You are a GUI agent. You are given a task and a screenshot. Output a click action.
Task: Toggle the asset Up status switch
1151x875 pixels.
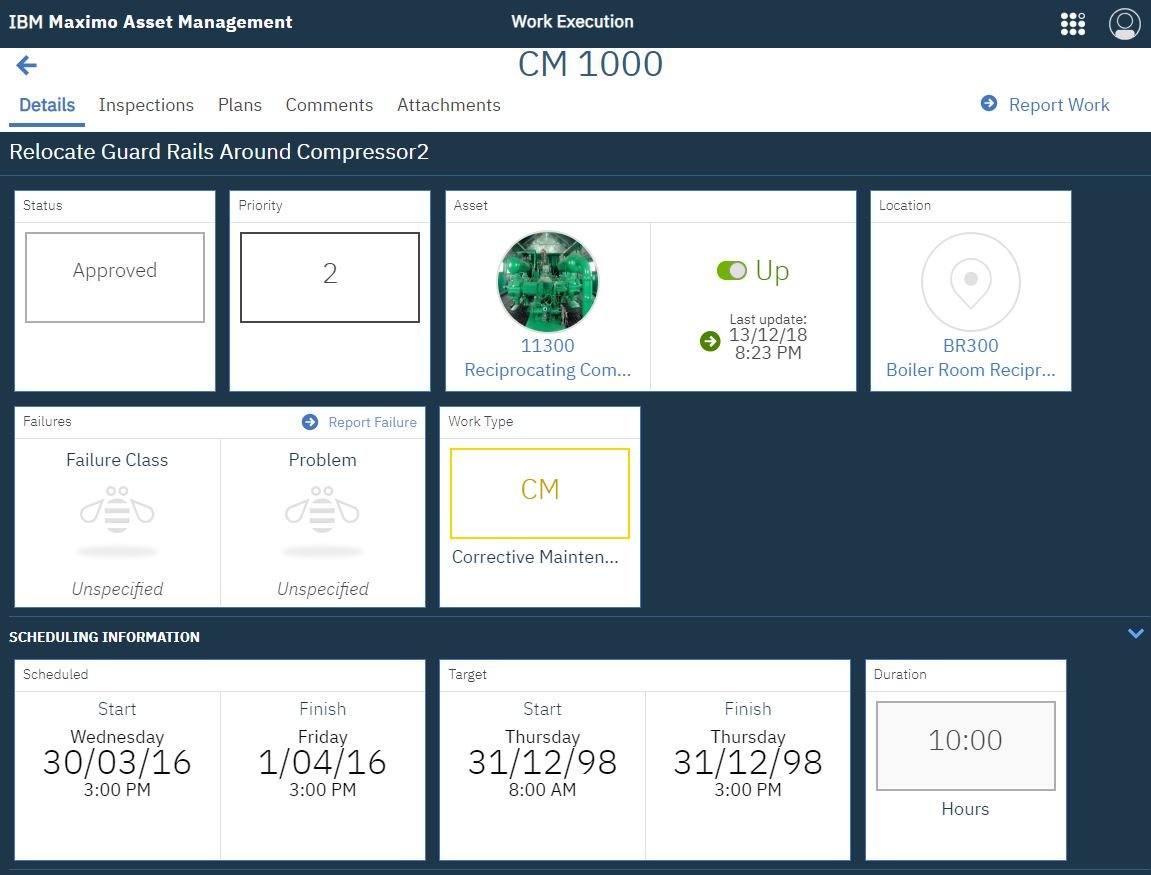coord(732,271)
